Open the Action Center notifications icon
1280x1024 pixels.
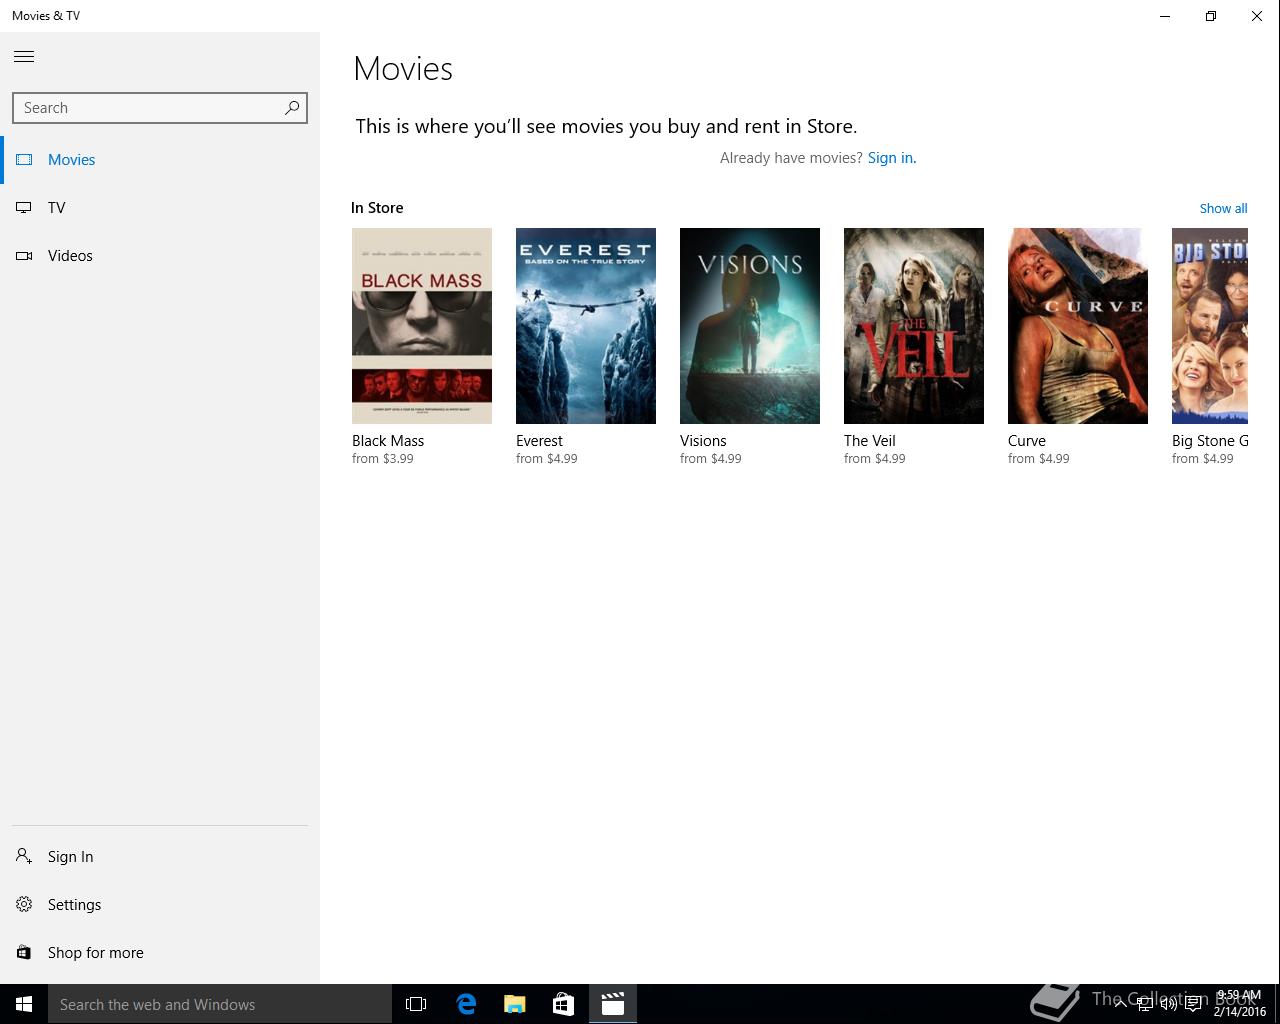[x=1193, y=1004]
